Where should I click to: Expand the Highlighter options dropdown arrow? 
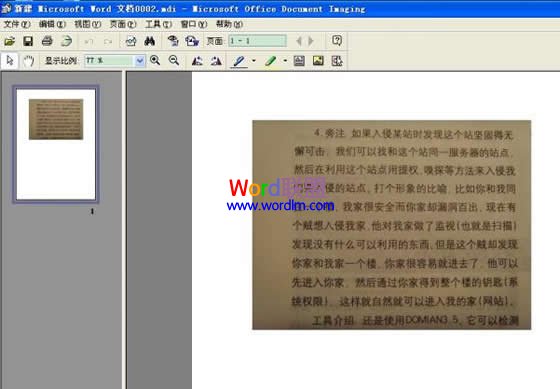pyautogui.click(x=285, y=61)
